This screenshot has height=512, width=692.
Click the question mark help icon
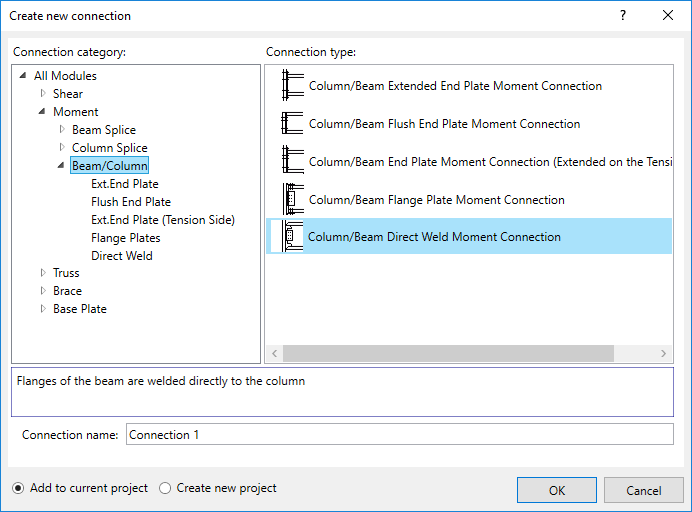coord(622,16)
